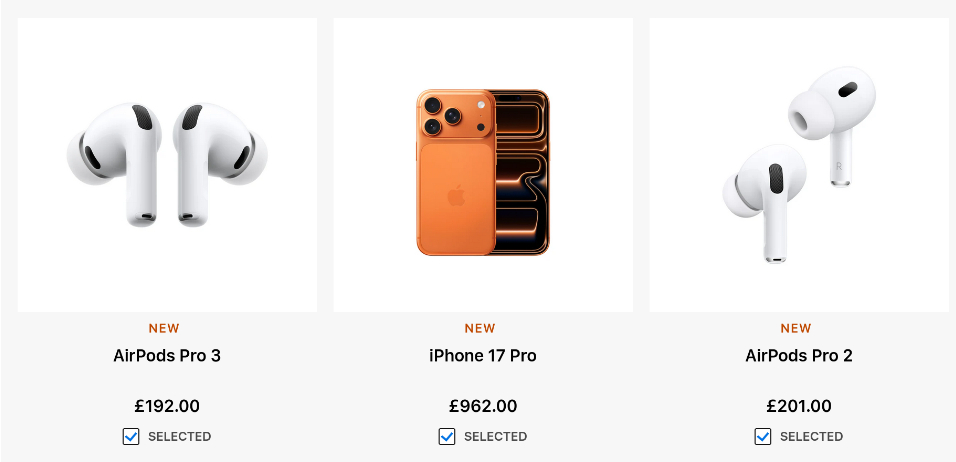
Task: Click the SELECTED label under £962.00
Action: pyautogui.click(x=495, y=437)
